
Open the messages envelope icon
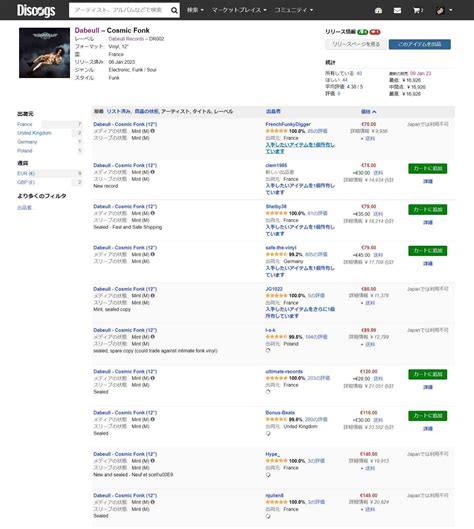[x=397, y=11]
